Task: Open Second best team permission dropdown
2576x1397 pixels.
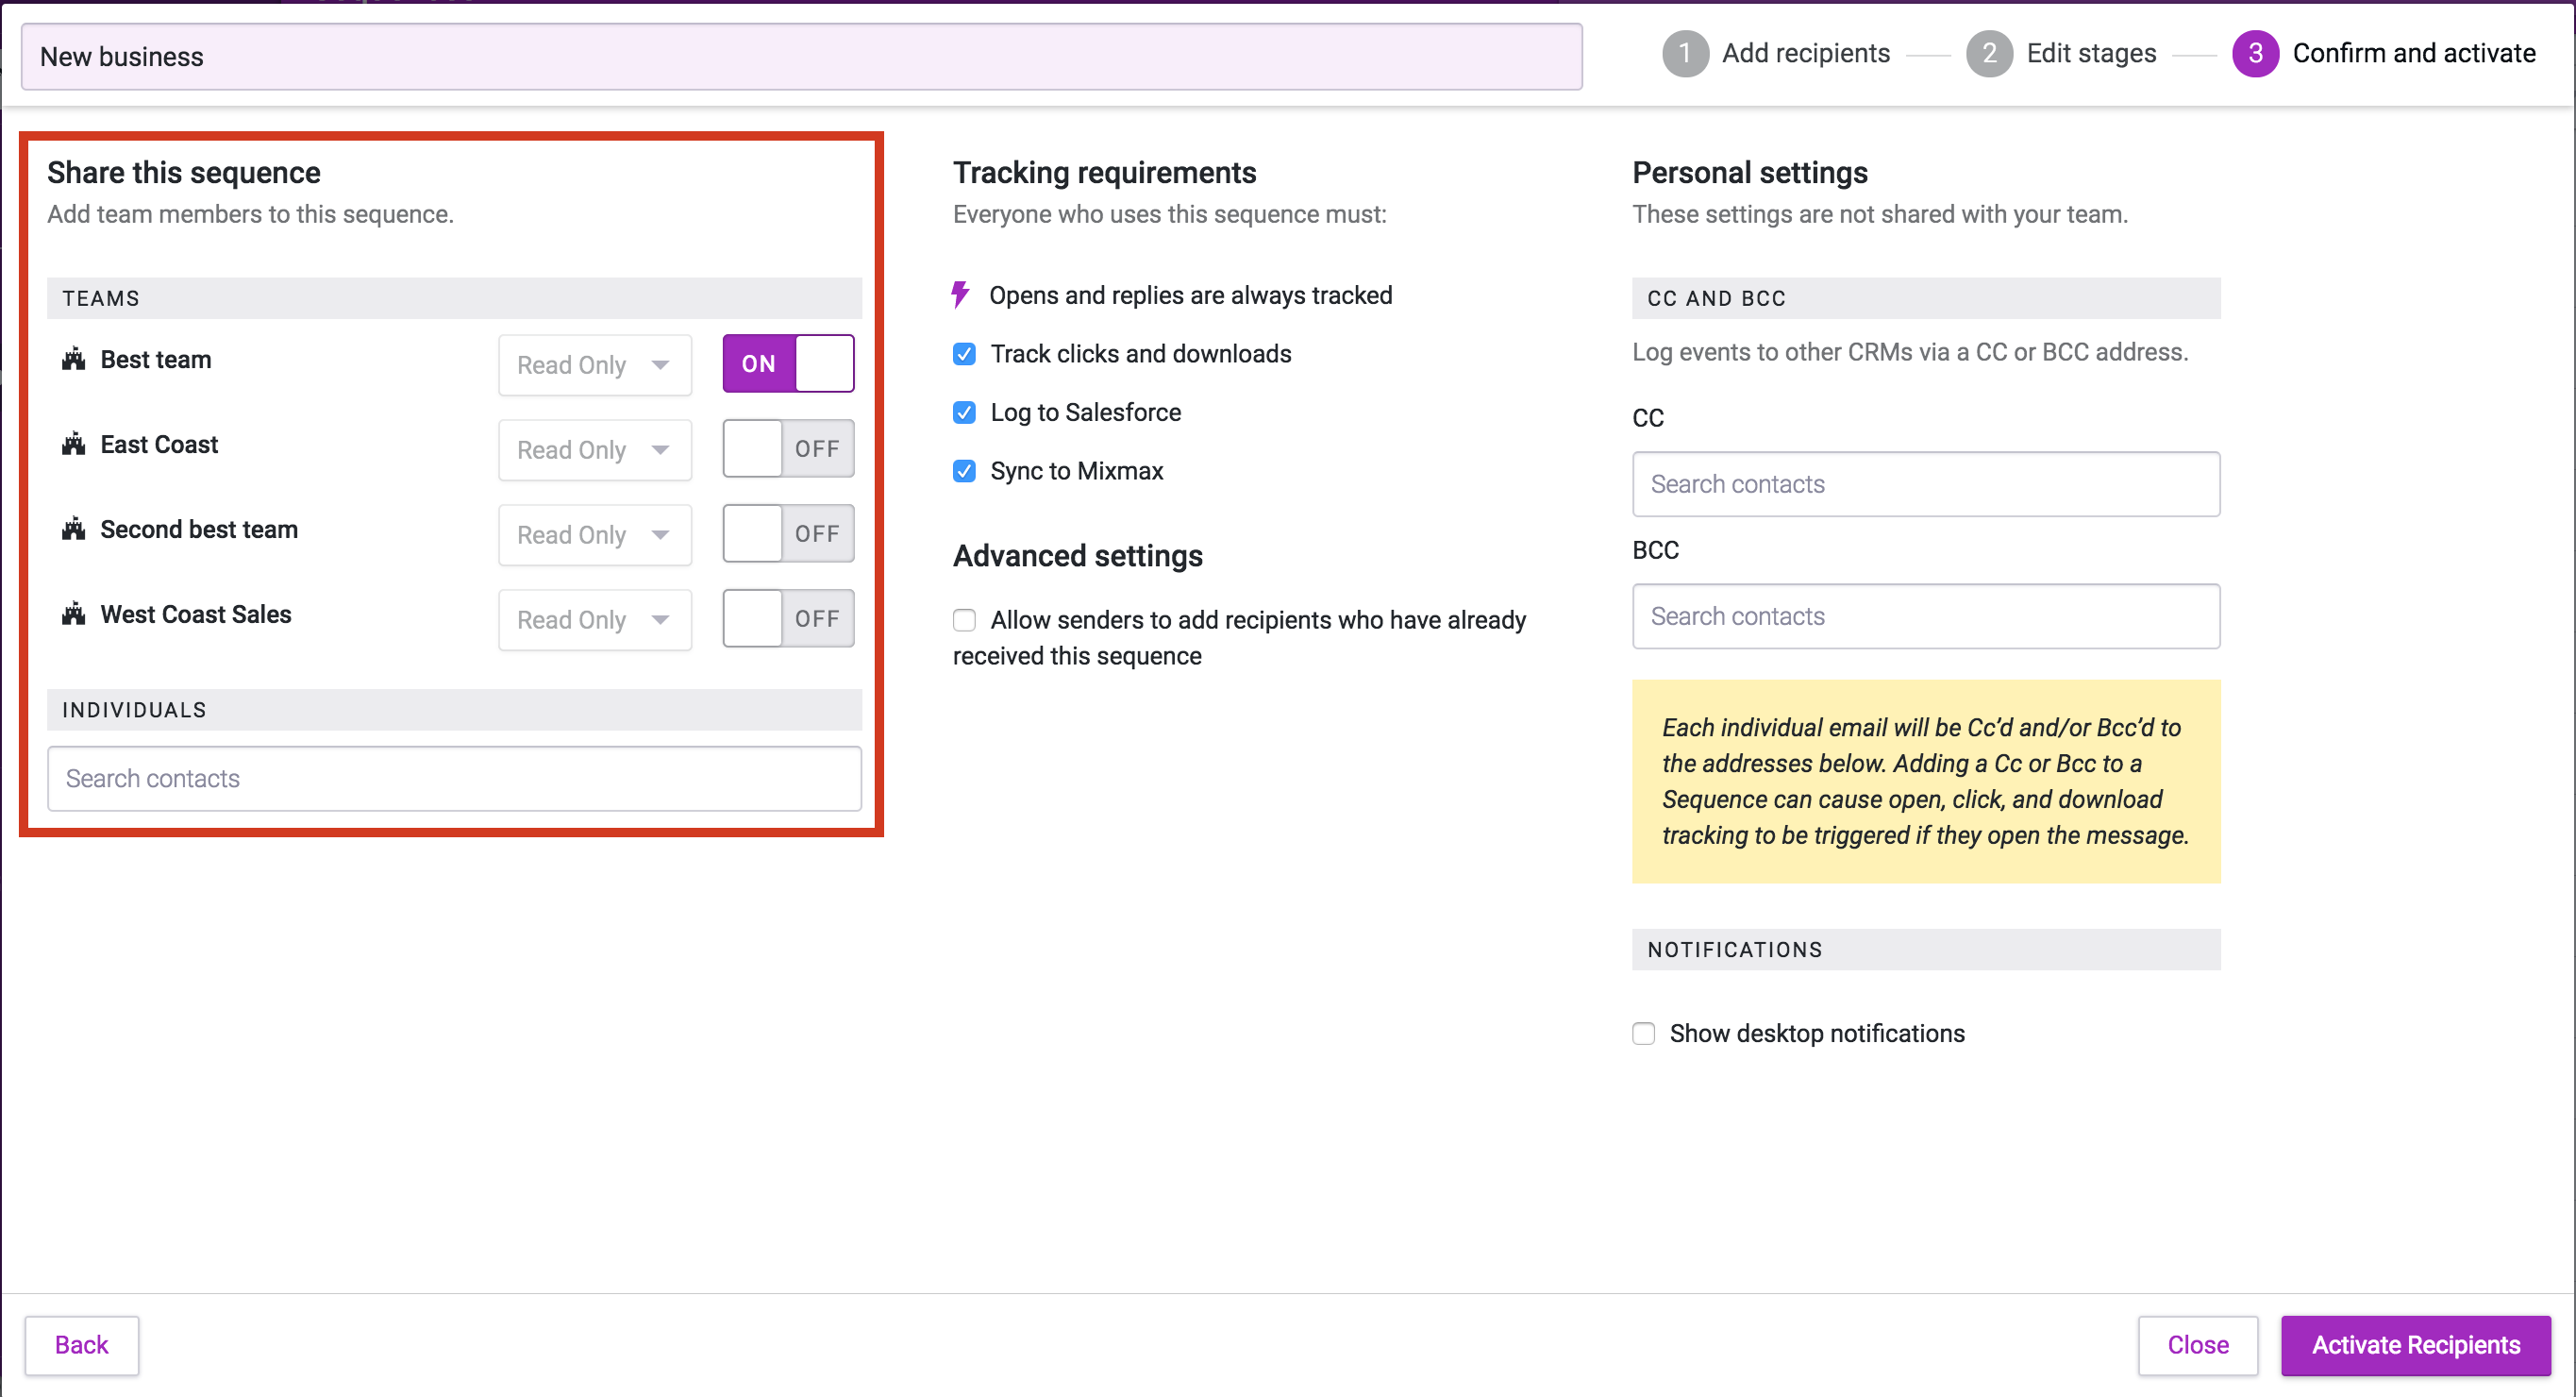Action: coord(594,535)
